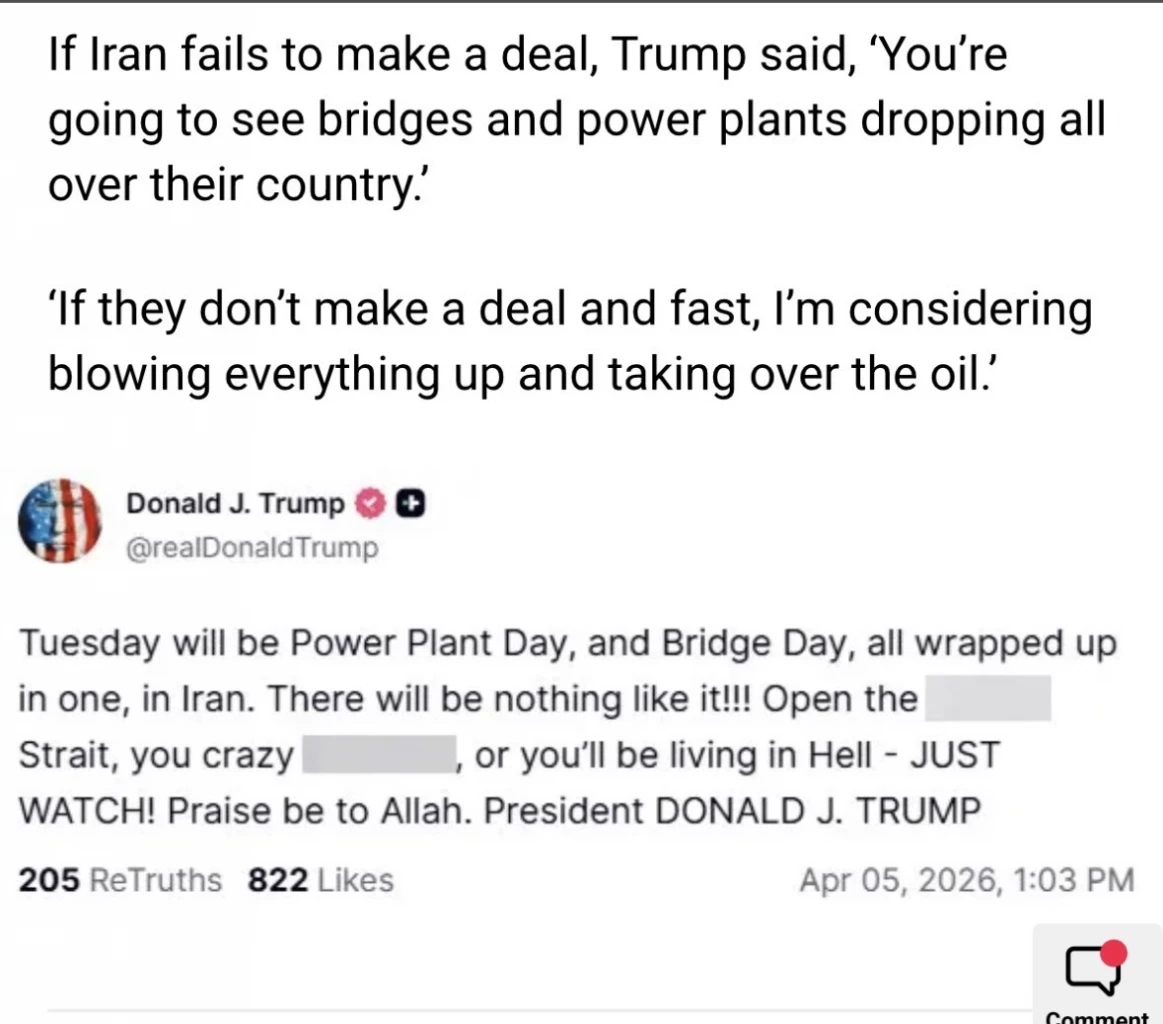Click the red notification dot on comments
Viewport: 1163px width, 1024px height.
(1113, 953)
